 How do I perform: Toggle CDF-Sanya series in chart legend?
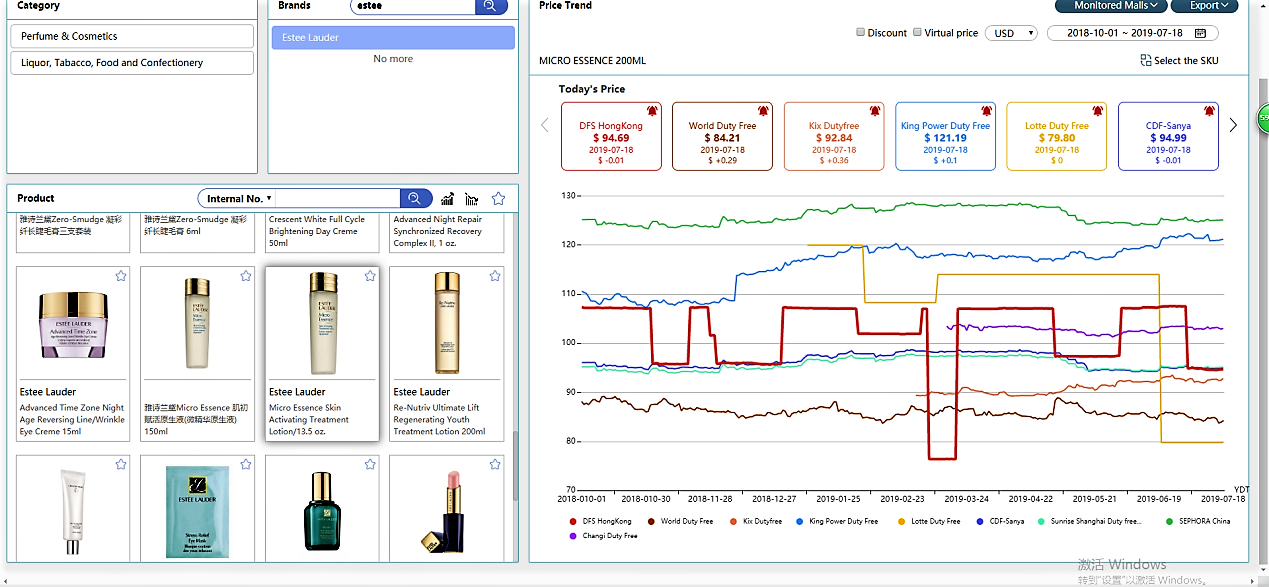click(1000, 521)
